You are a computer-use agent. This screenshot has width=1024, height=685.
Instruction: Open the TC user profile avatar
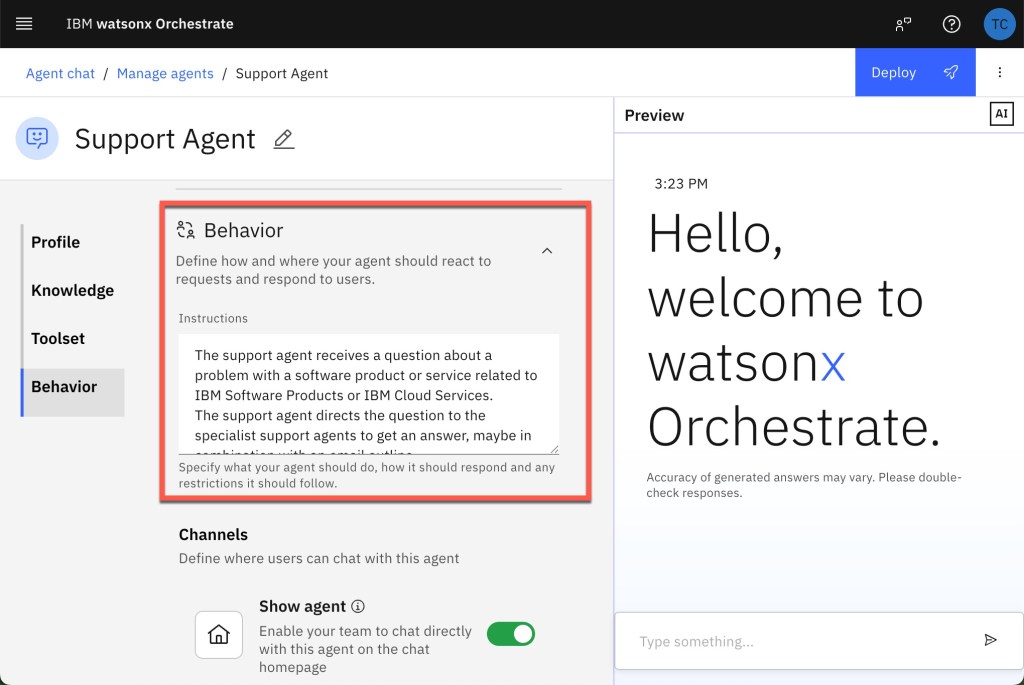999,24
